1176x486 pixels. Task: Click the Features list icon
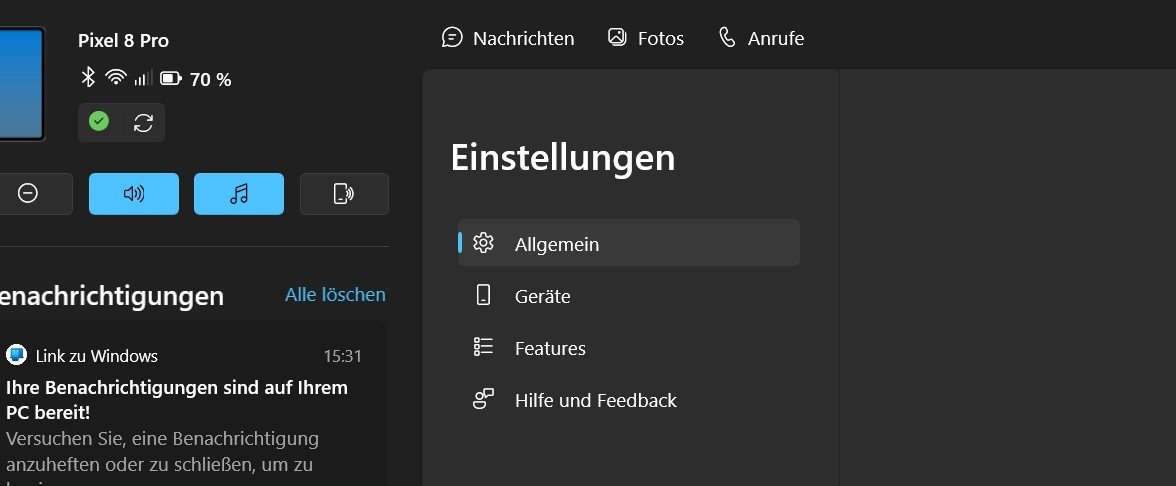(484, 346)
